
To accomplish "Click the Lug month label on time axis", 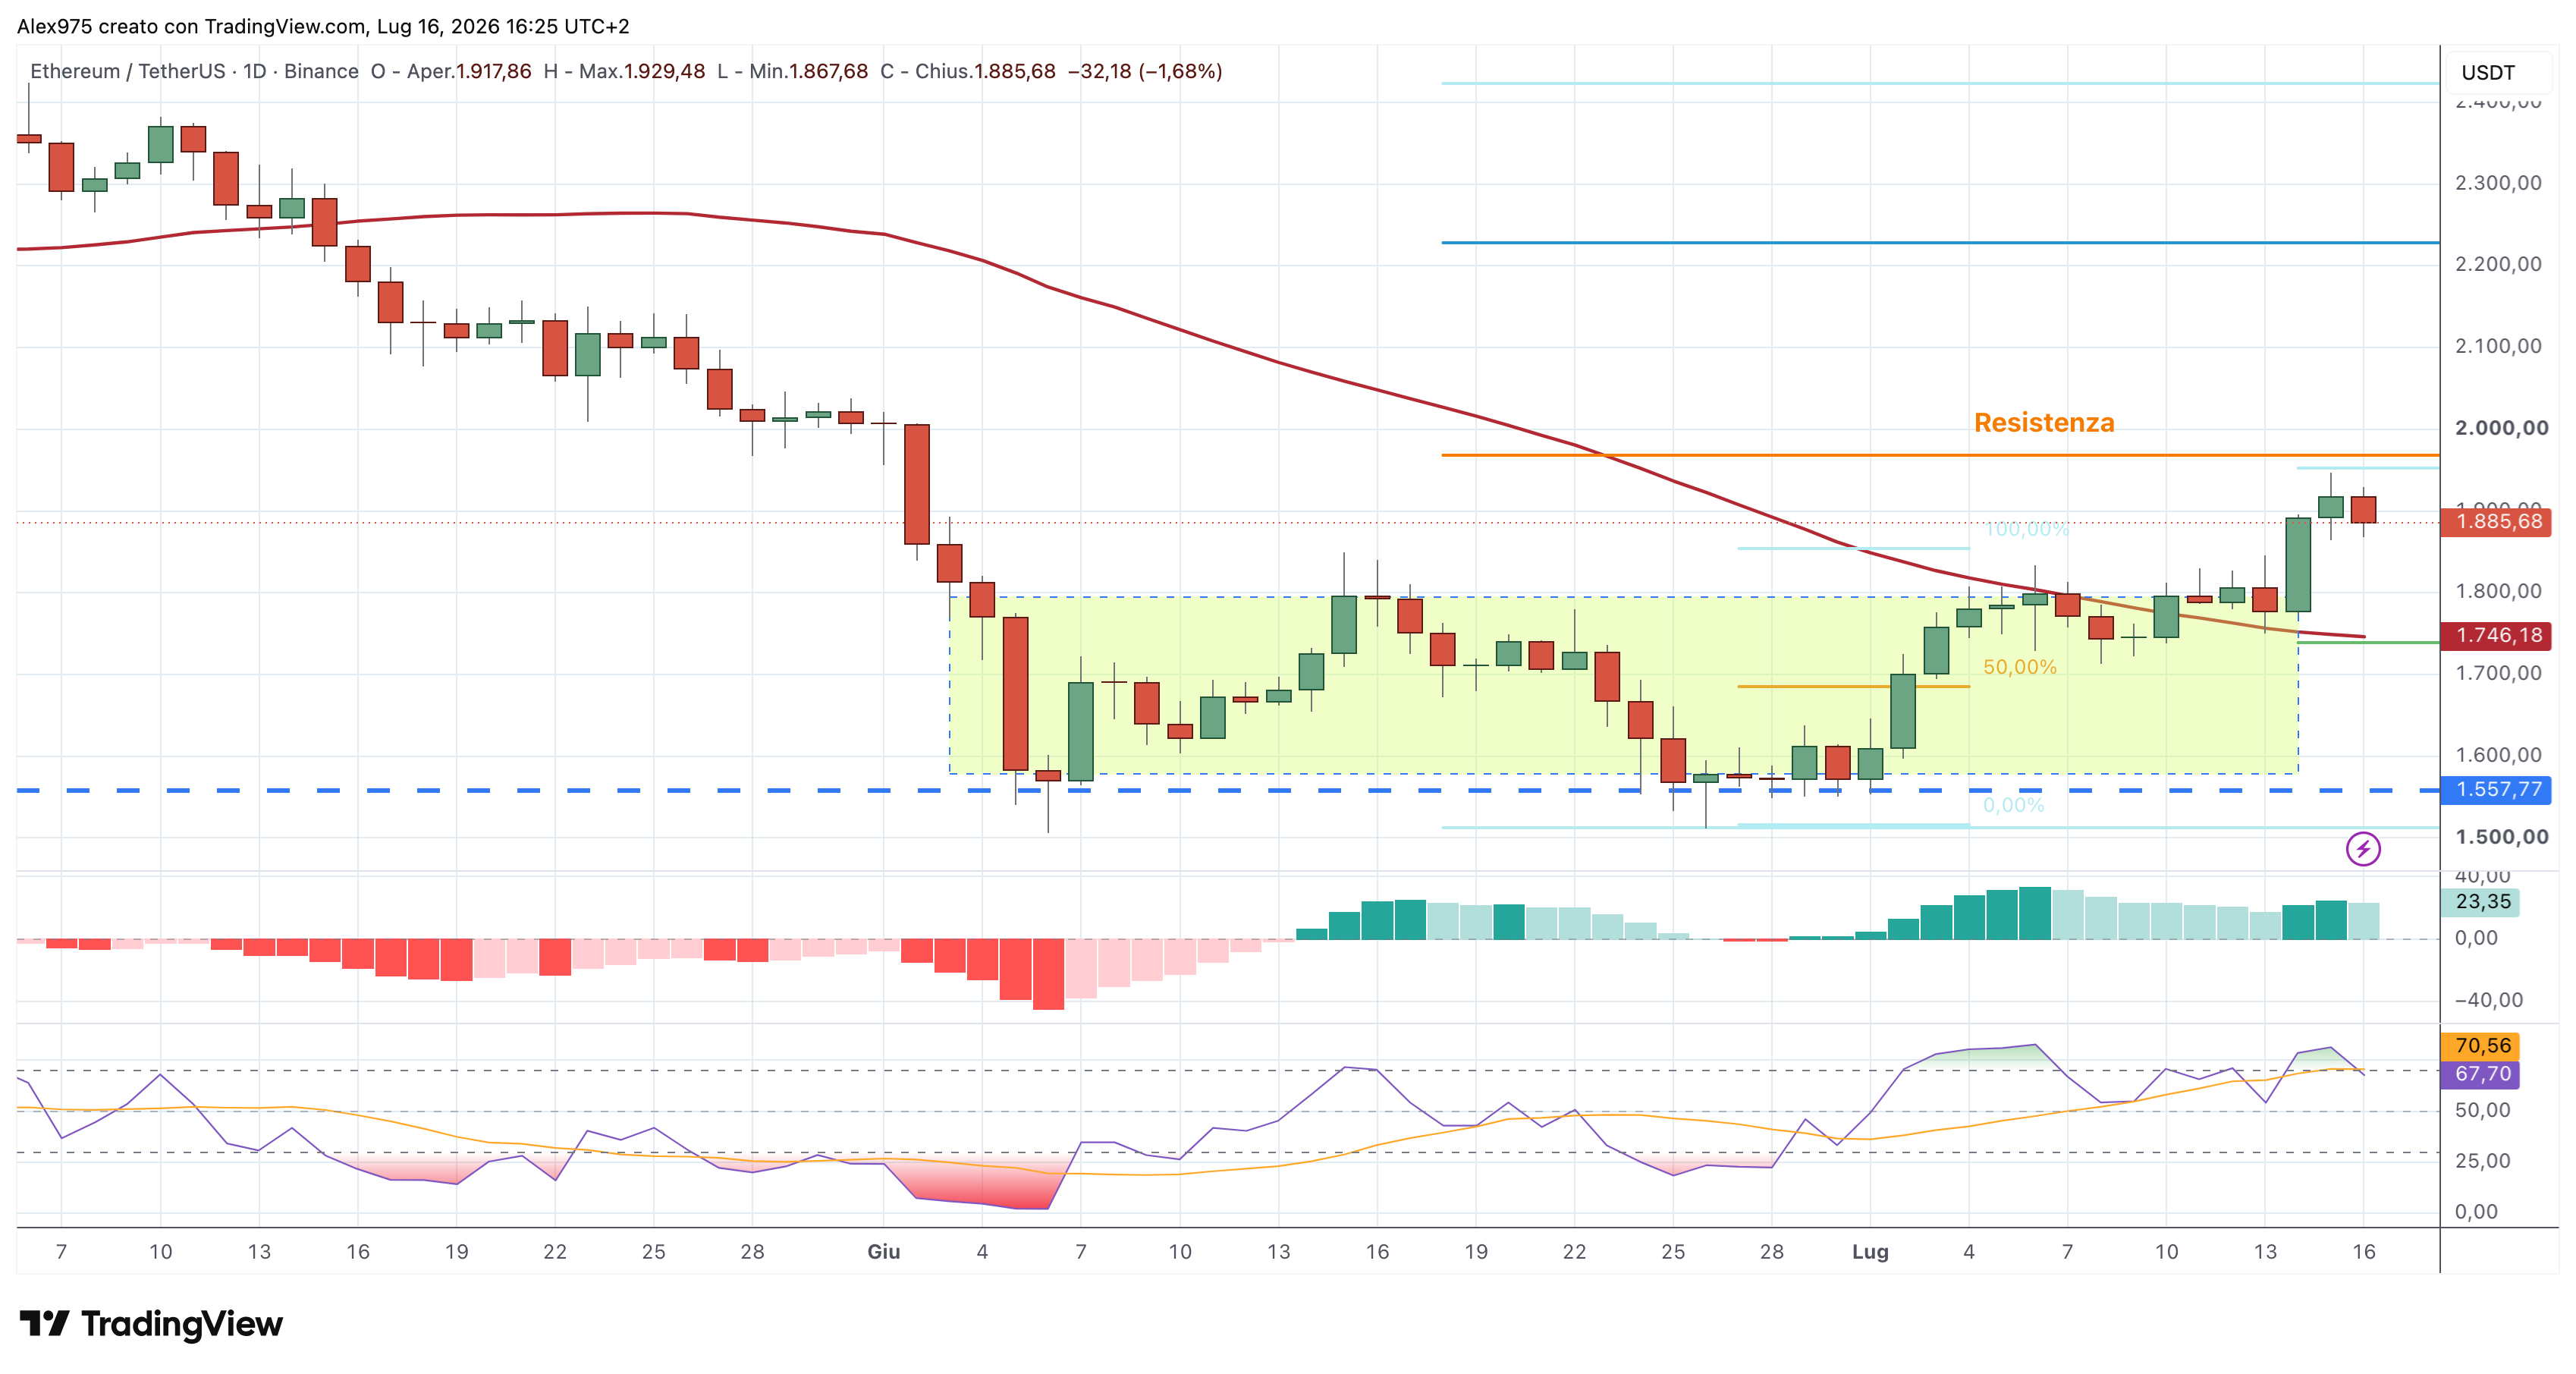I will tap(1870, 1251).
